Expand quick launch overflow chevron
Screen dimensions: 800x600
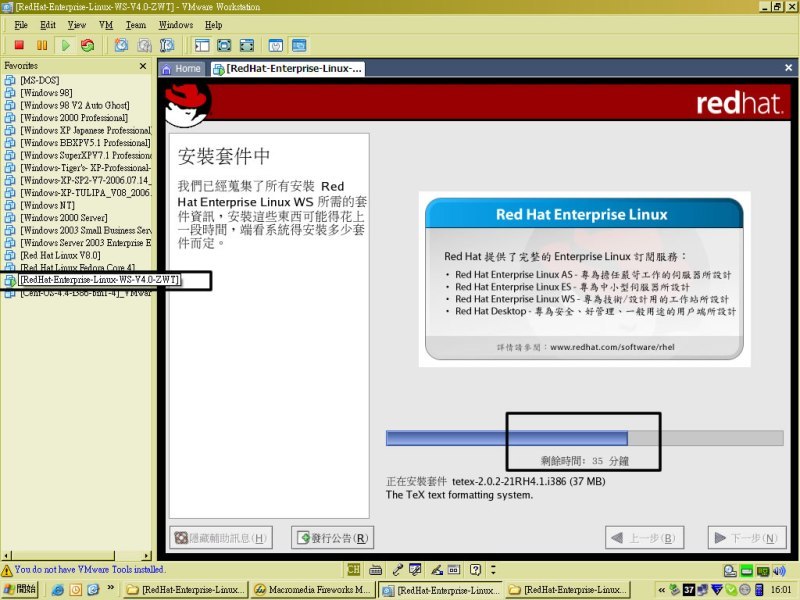click(x=111, y=588)
